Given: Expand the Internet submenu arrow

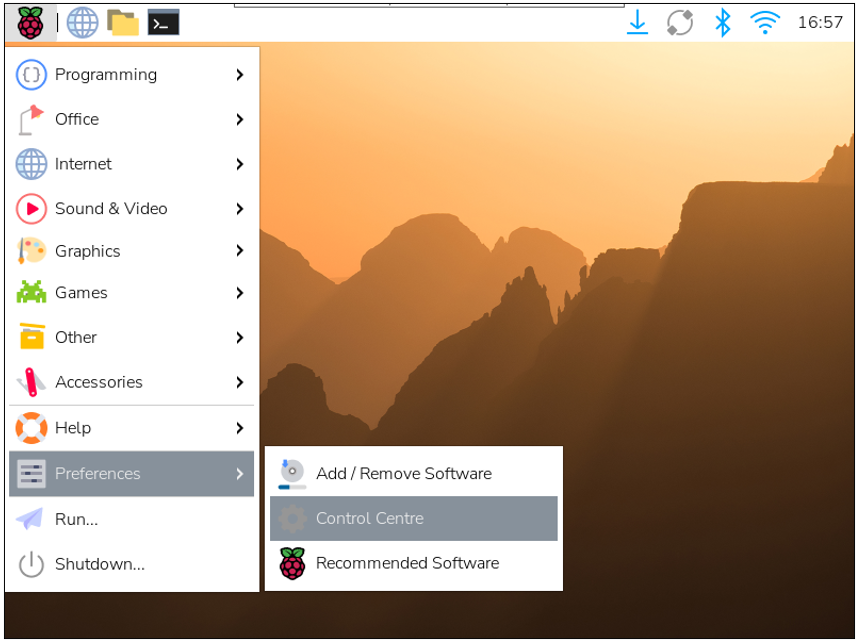Looking at the screenshot, I should click(x=240, y=164).
